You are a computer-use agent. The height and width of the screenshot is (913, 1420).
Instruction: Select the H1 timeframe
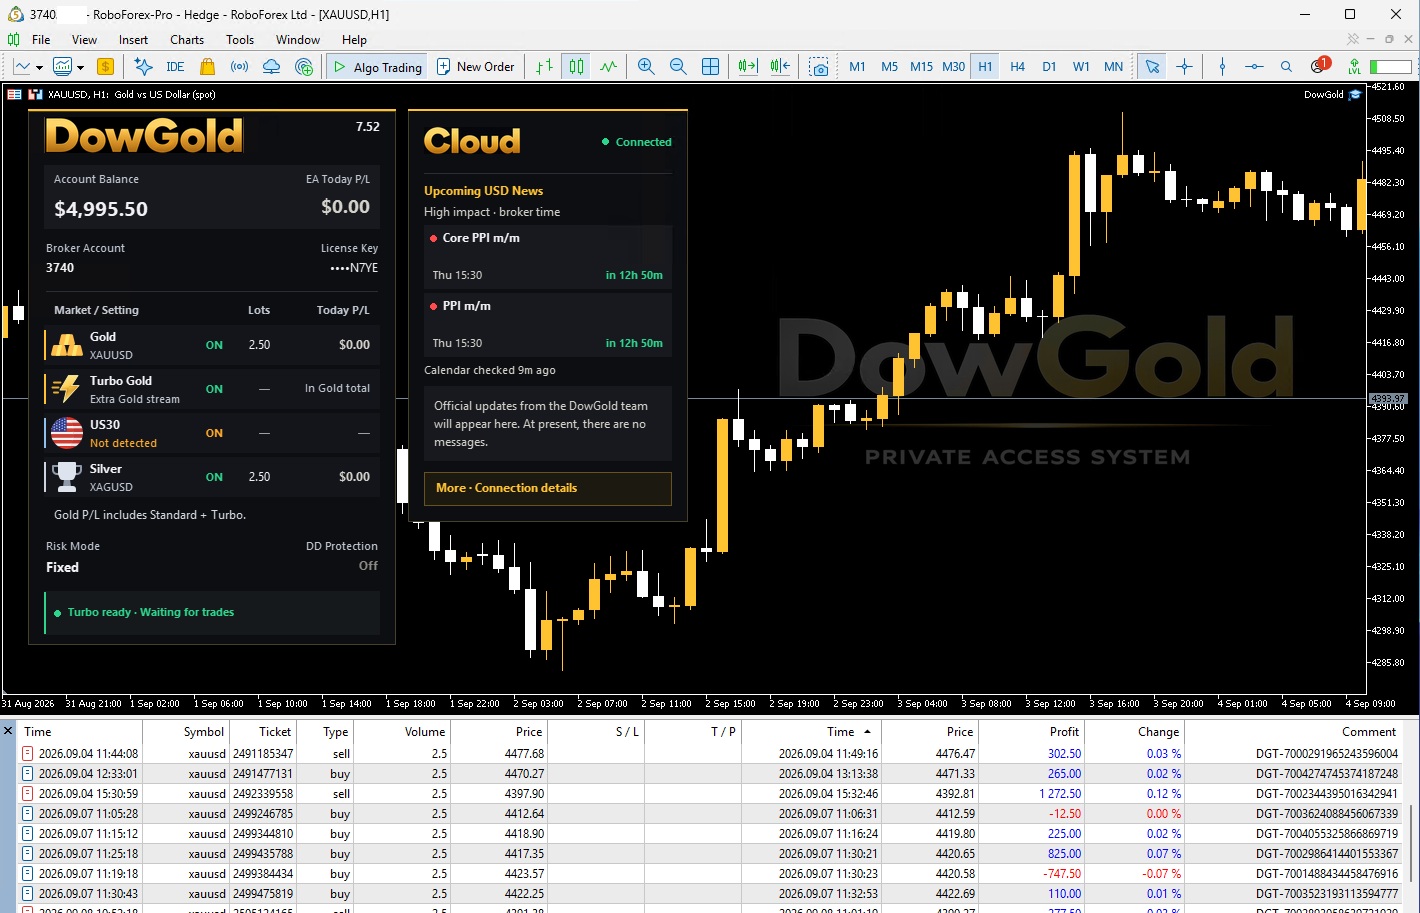click(x=985, y=67)
